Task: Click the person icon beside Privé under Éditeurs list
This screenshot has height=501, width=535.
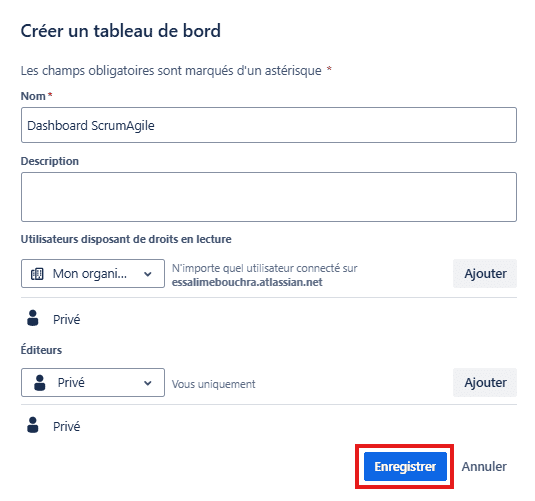Action: 33,425
